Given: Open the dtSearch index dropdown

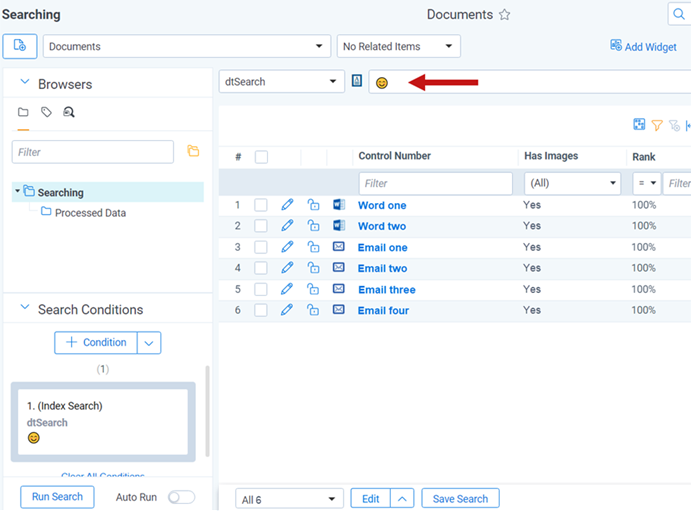Looking at the screenshot, I should point(282,81).
